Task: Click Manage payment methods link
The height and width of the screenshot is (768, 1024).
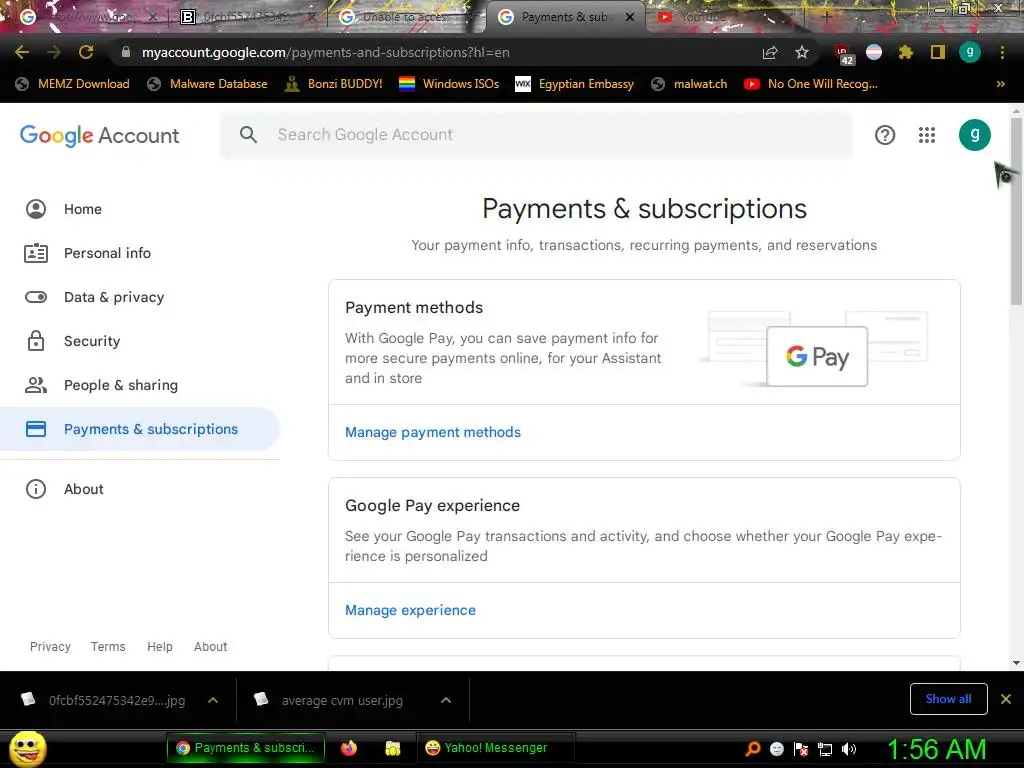Action: (x=432, y=432)
